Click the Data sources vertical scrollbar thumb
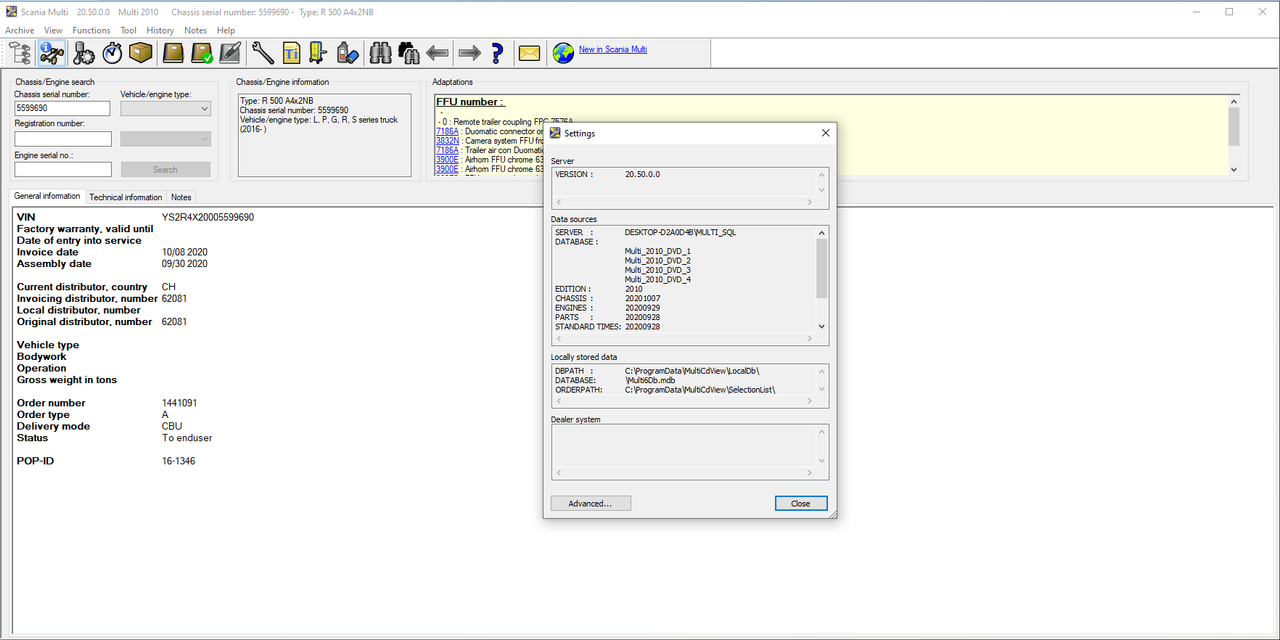1280x640 pixels. click(x=822, y=267)
